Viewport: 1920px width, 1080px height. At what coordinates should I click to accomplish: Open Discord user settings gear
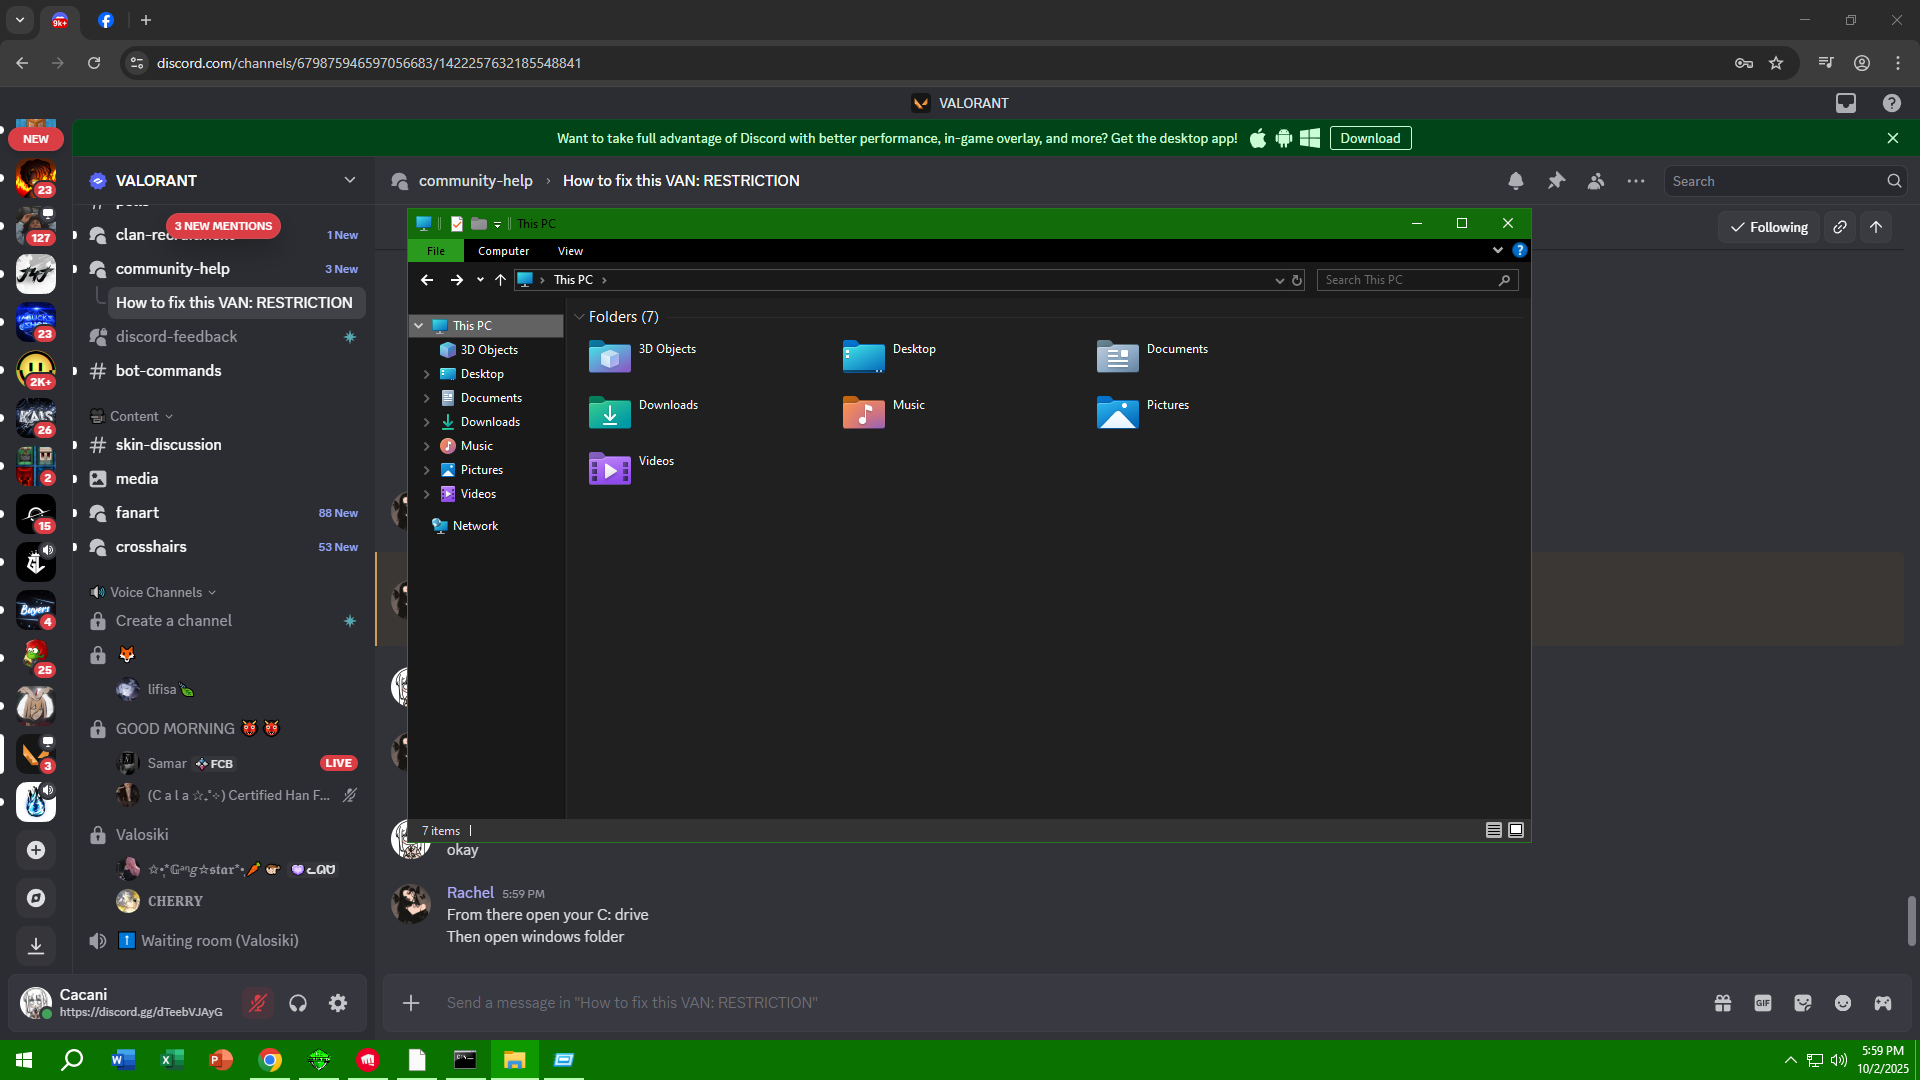(338, 1003)
